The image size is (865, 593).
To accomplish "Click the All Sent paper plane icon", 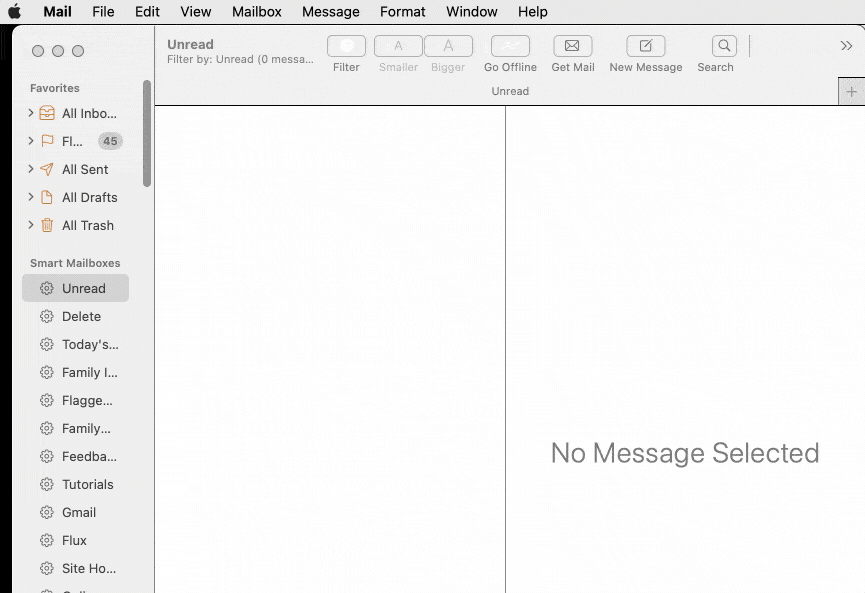I will 47,169.
